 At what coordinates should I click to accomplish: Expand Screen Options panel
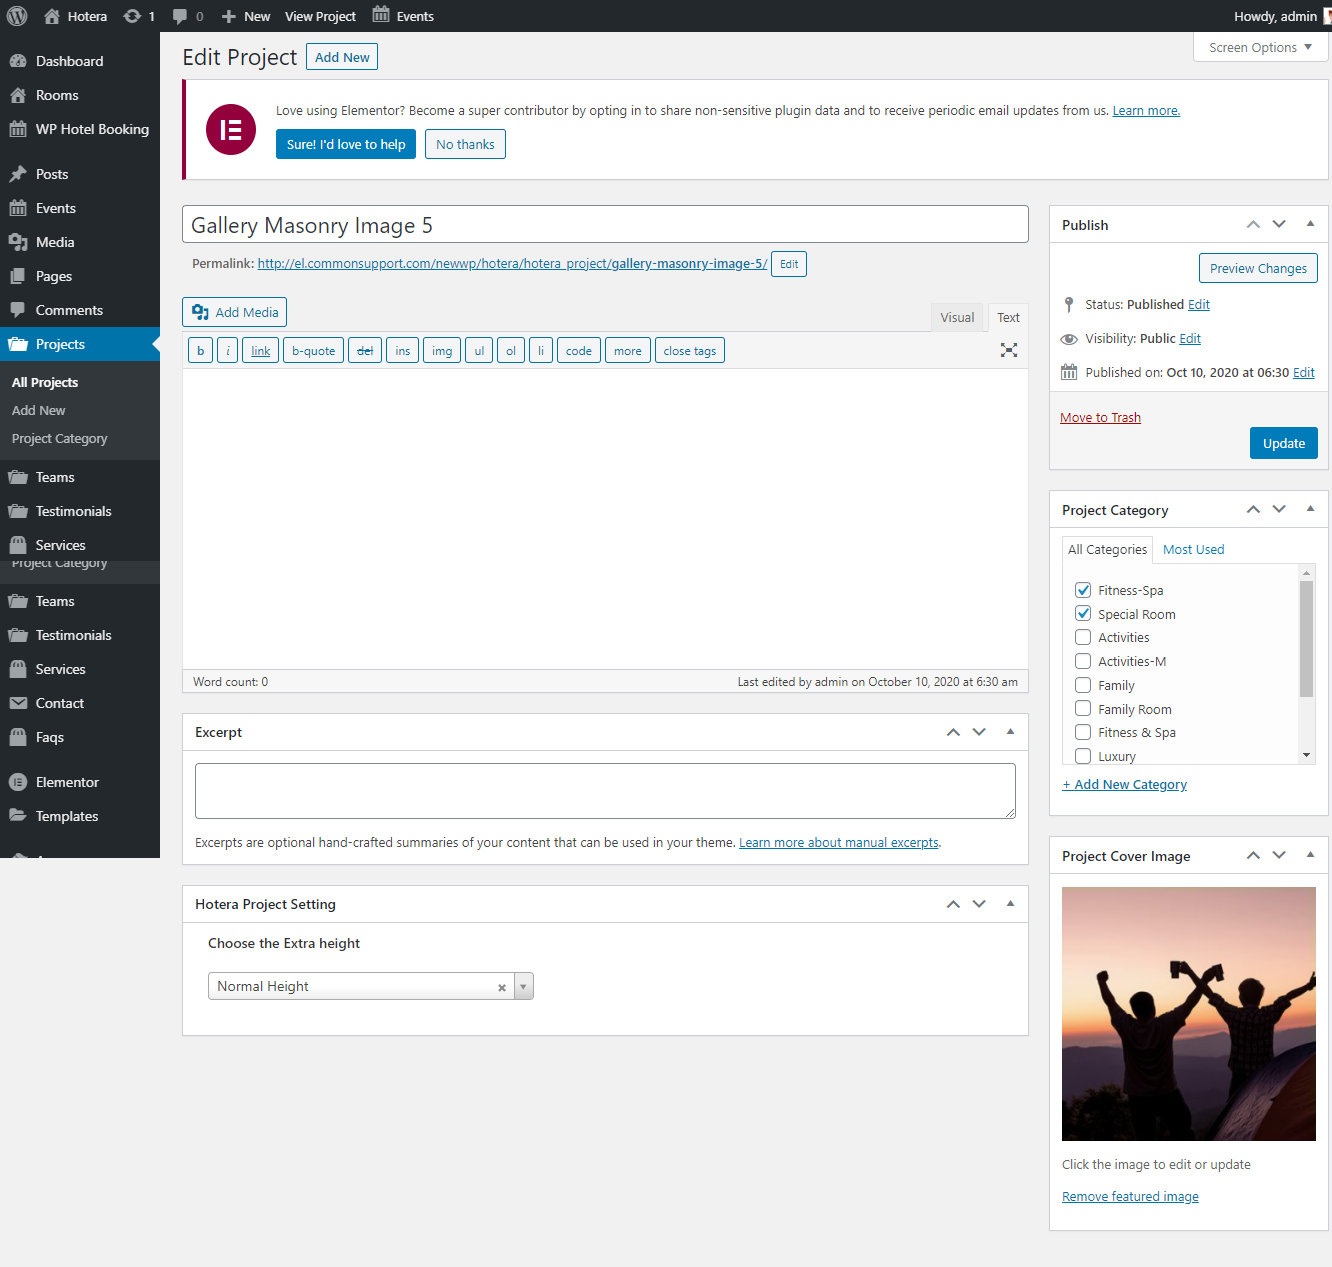pyautogui.click(x=1260, y=47)
